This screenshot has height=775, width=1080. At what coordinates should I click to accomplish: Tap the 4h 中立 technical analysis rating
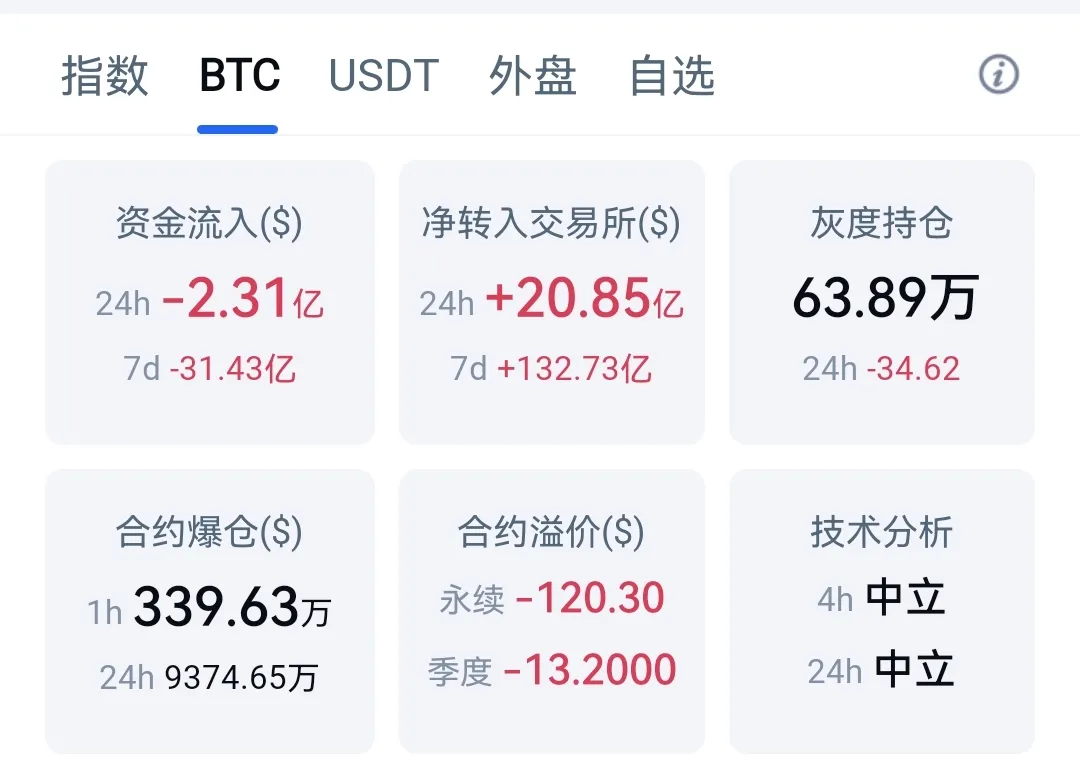(881, 597)
